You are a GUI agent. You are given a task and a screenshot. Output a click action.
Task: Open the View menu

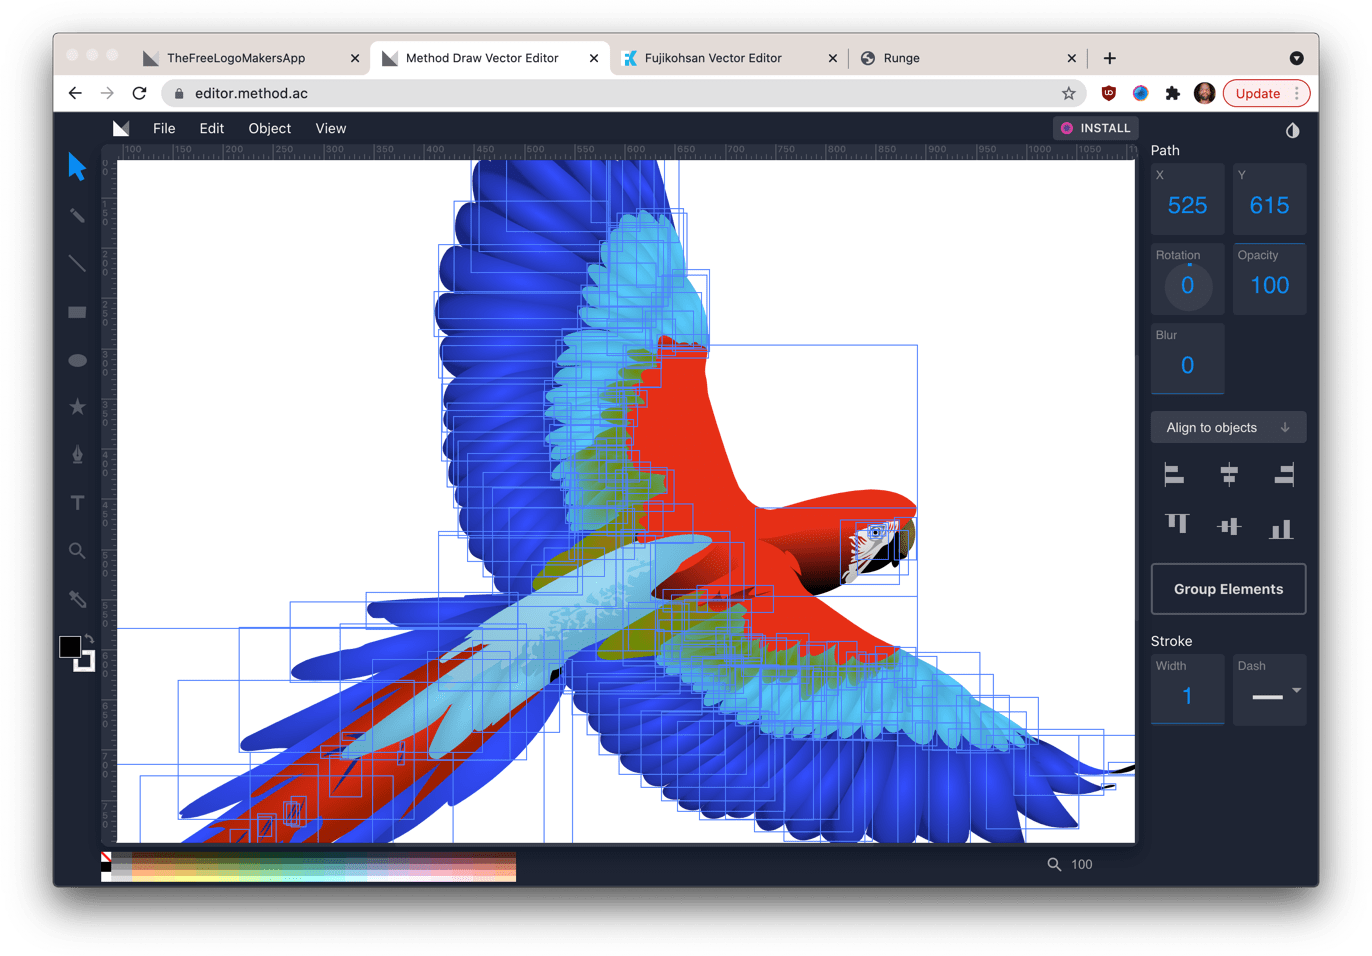click(331, 128)
